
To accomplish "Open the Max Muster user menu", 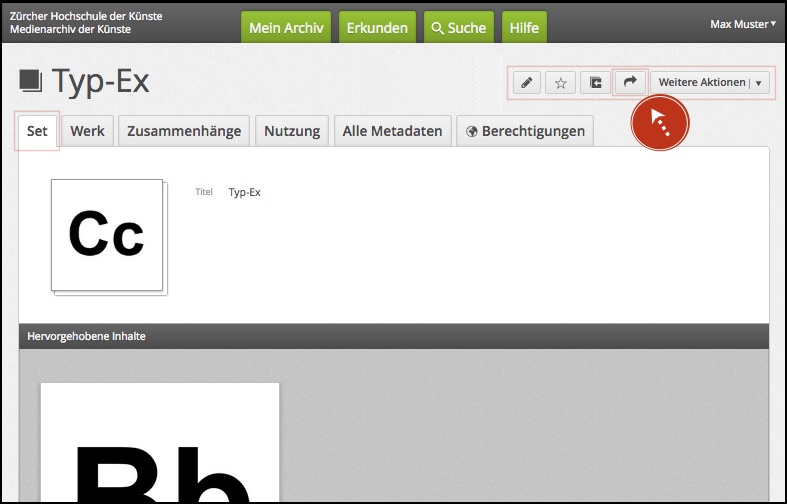I will (x=742, y=23).
